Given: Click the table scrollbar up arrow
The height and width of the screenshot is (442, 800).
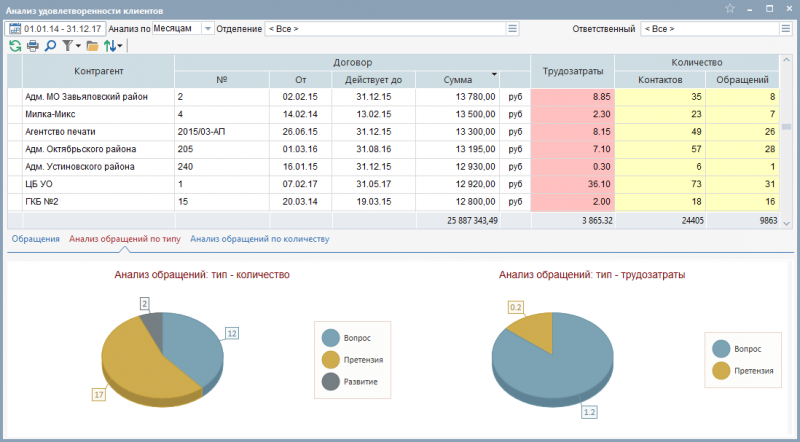Looking at the screenshot, I should point(786,60).
